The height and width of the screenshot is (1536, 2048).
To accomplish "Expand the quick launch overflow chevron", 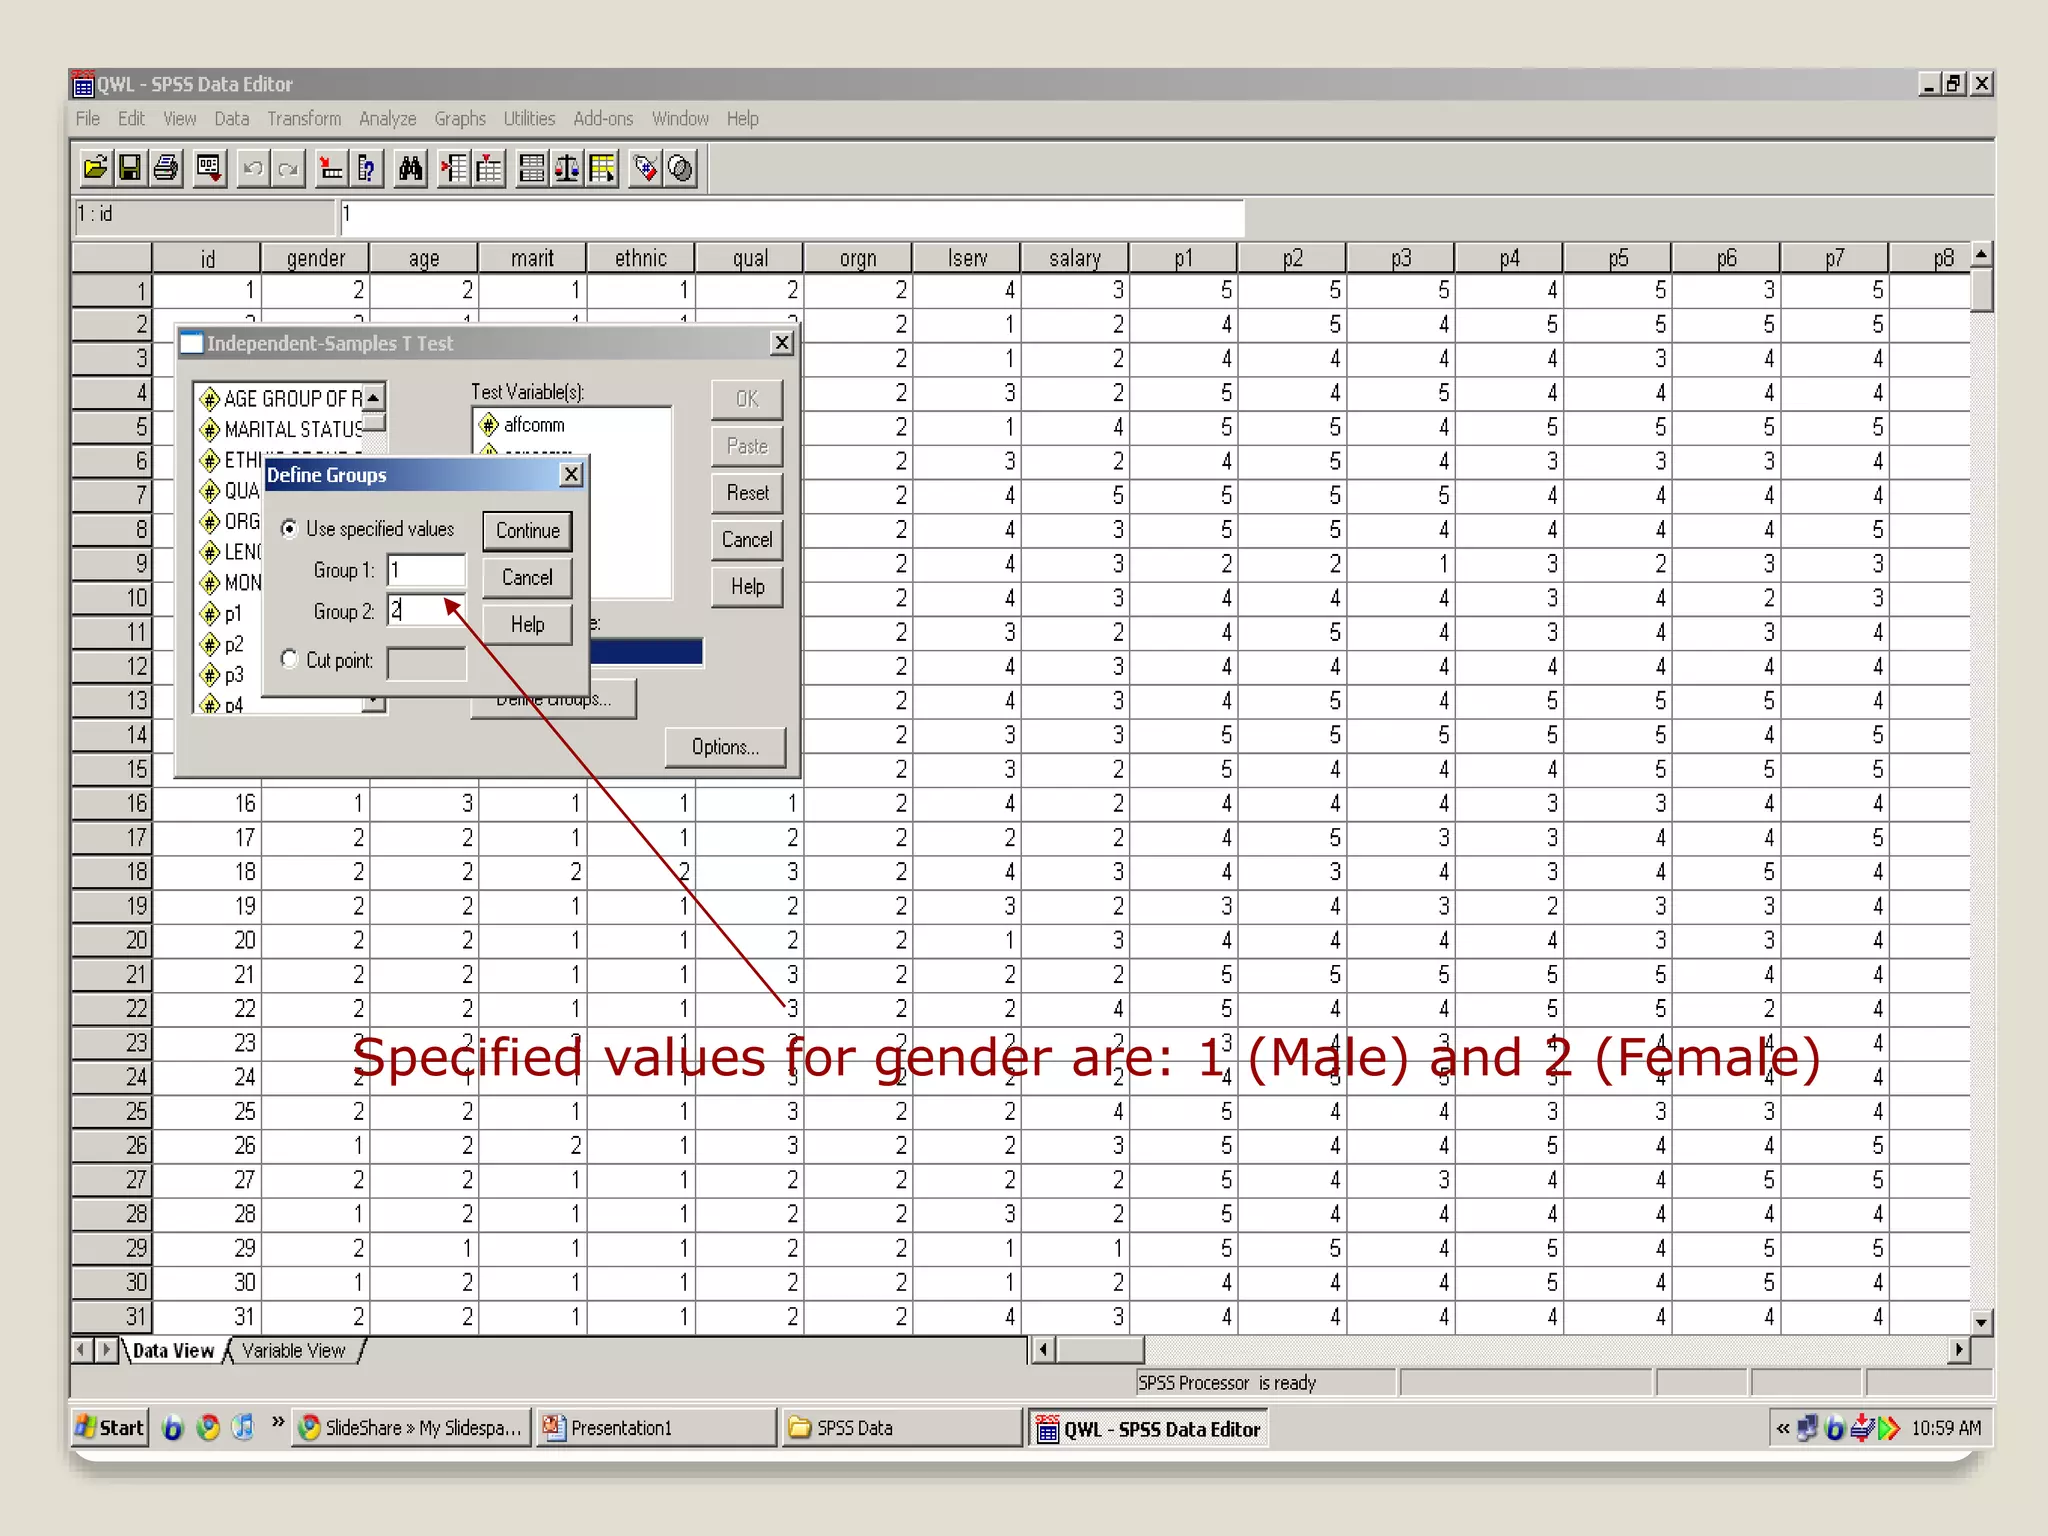I will coord(278,1422).
